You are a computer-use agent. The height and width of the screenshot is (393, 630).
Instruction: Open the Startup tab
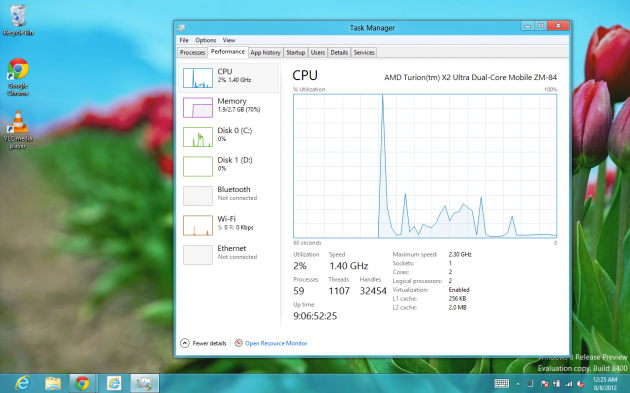pos(296,53)
